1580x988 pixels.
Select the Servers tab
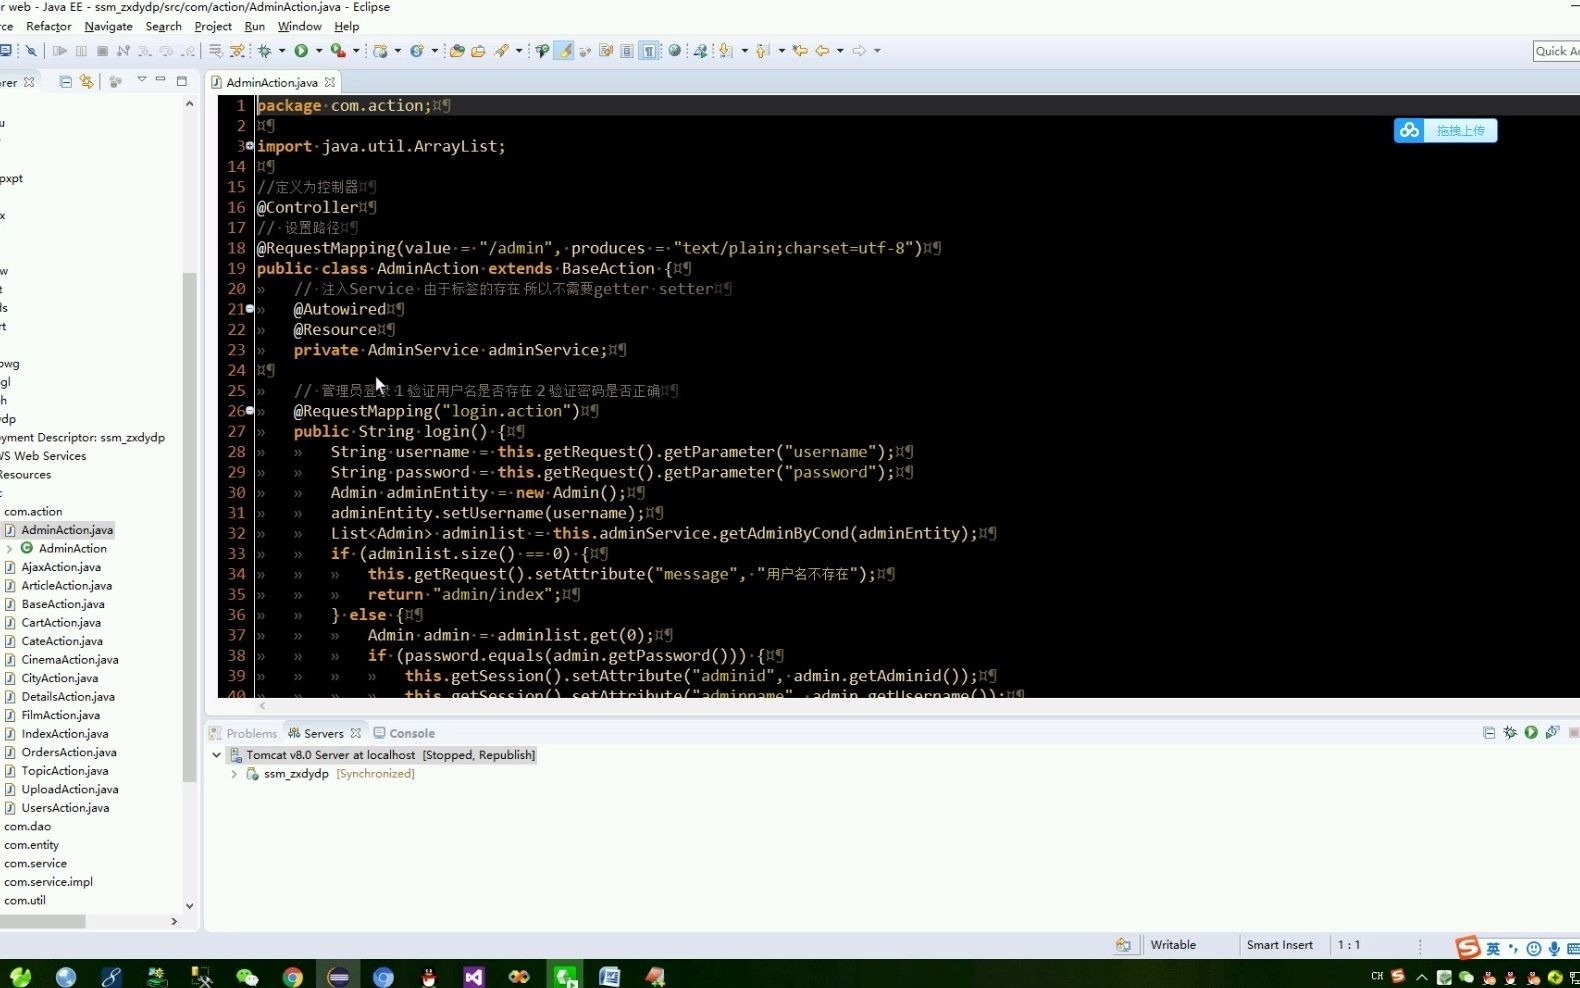point(316,733)
